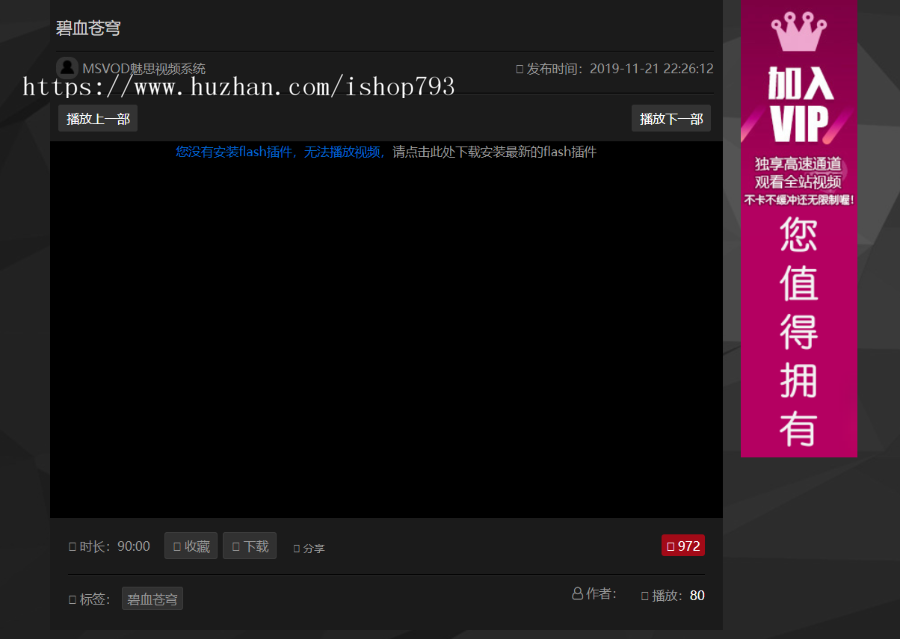Image resolution: width=900 pixels, height=639 pixels.
Task: Click the share (分享) icon
Action: point(297,548)
